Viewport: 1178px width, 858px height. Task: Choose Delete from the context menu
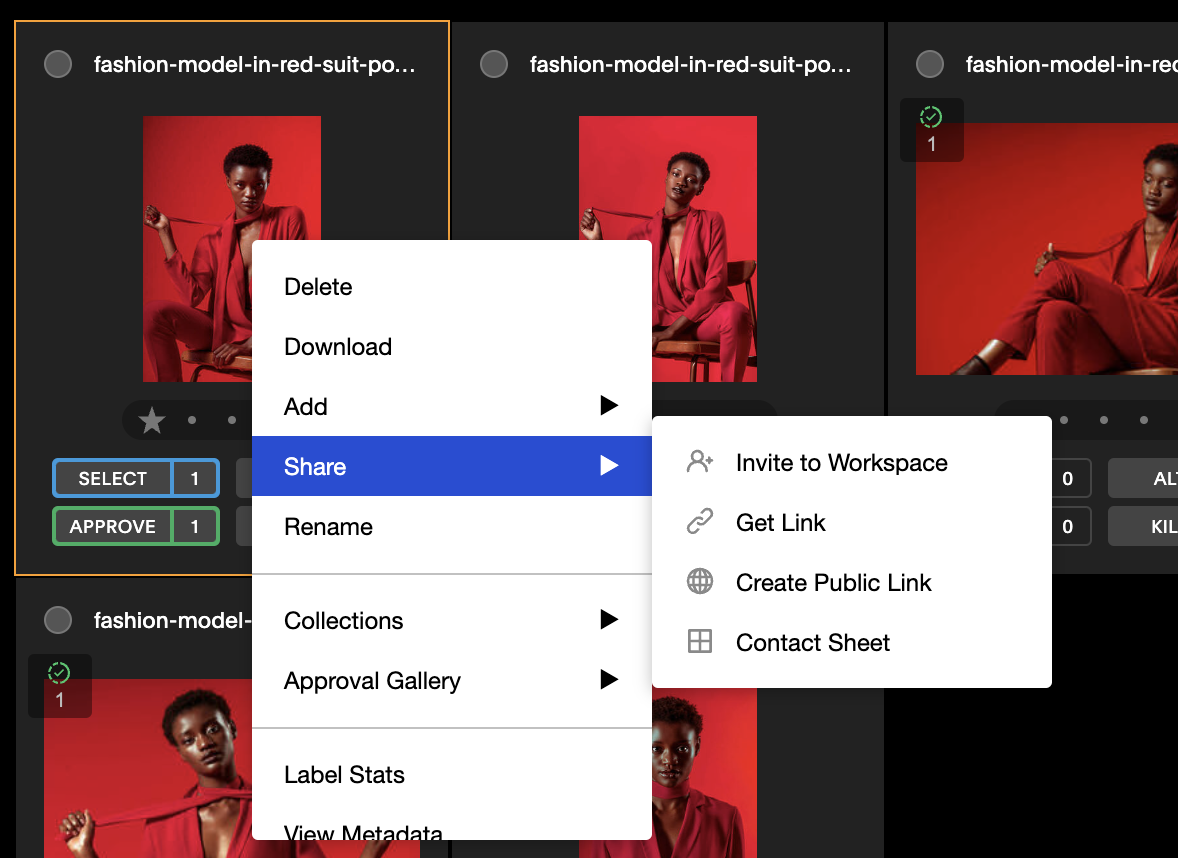[x=452, y=286]
